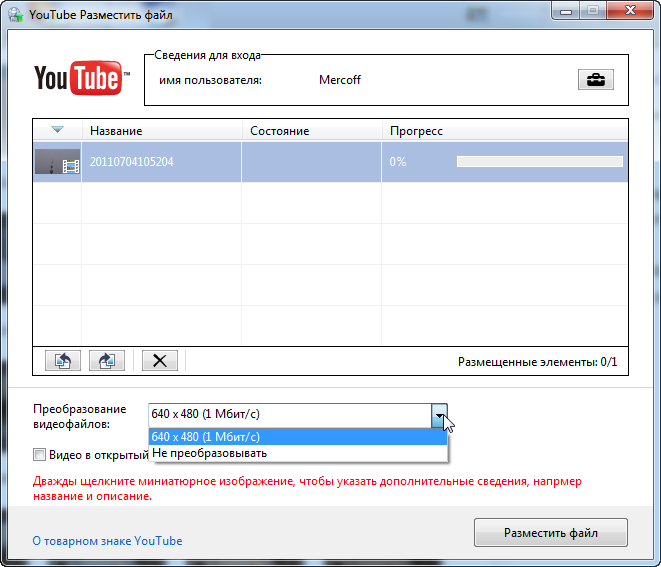Click the window title bar app icon
Viewport: 661px width, 567px height.
(16, 15)
